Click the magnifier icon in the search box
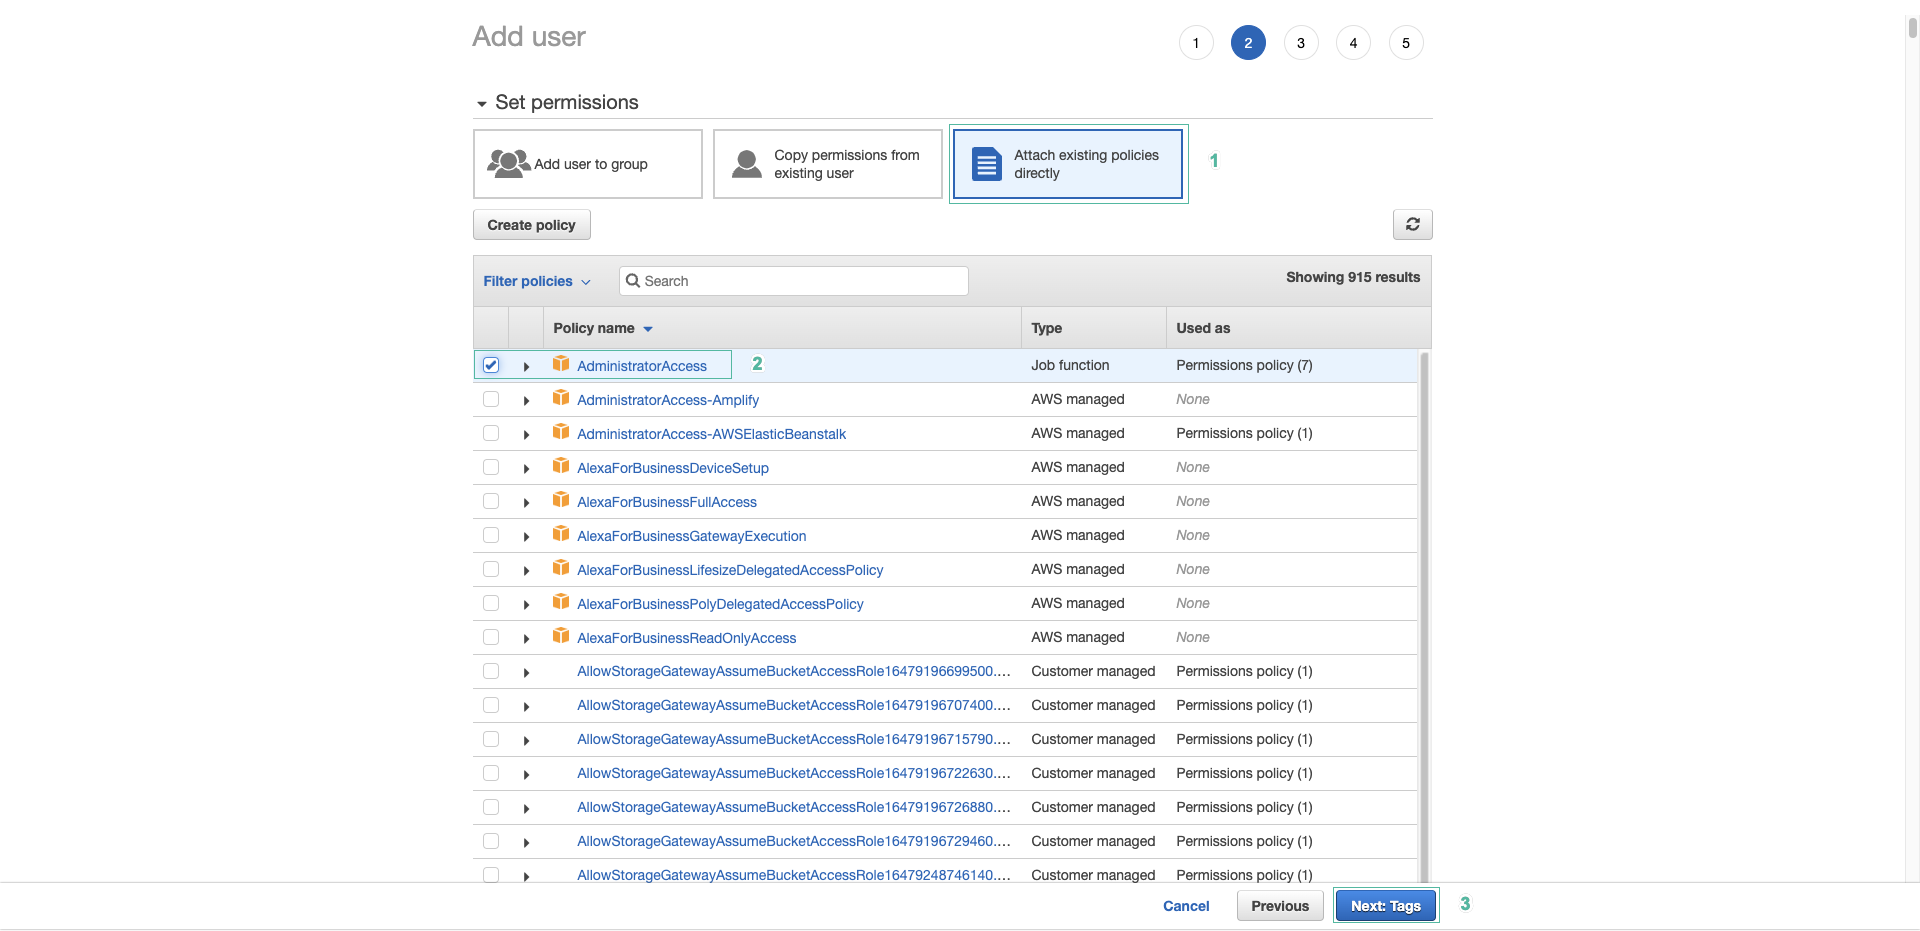Image resolution: width=1920 pixels, height=931 pixels. (633, 281)
